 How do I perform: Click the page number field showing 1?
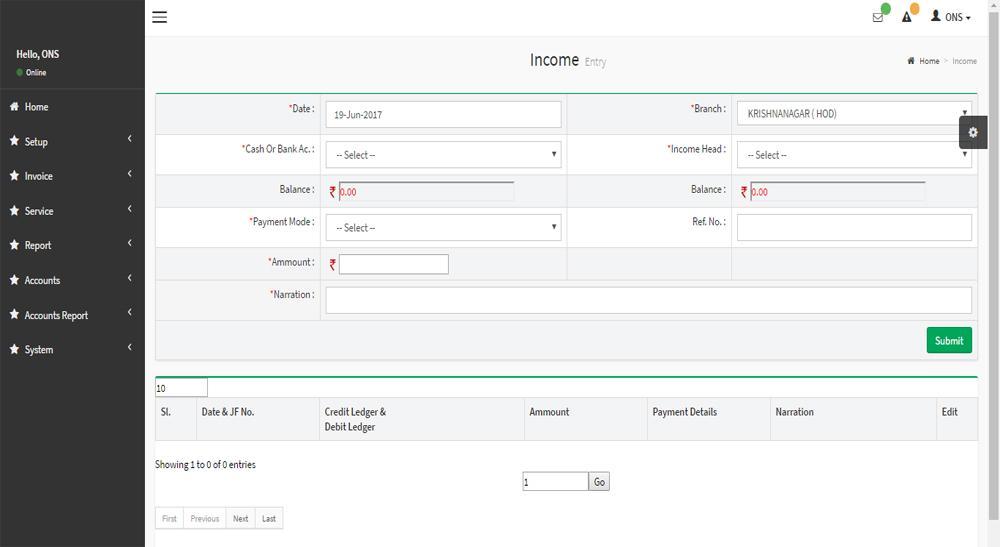coord(555,482)
